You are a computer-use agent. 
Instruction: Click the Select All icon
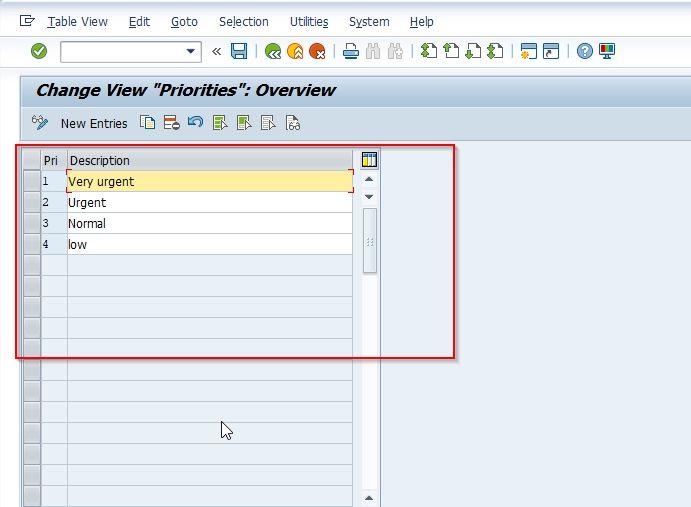[x=219, y=123]
